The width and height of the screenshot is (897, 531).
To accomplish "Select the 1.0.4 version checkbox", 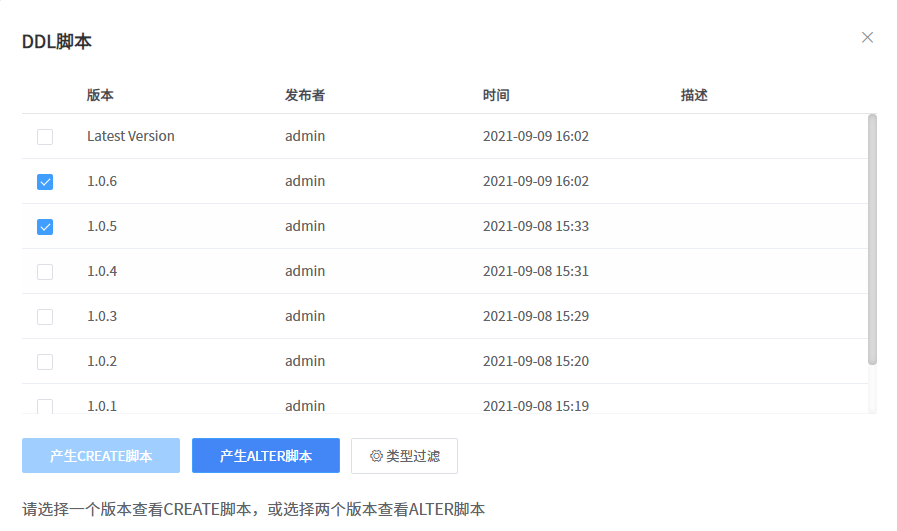I will (x=45, y=272).
